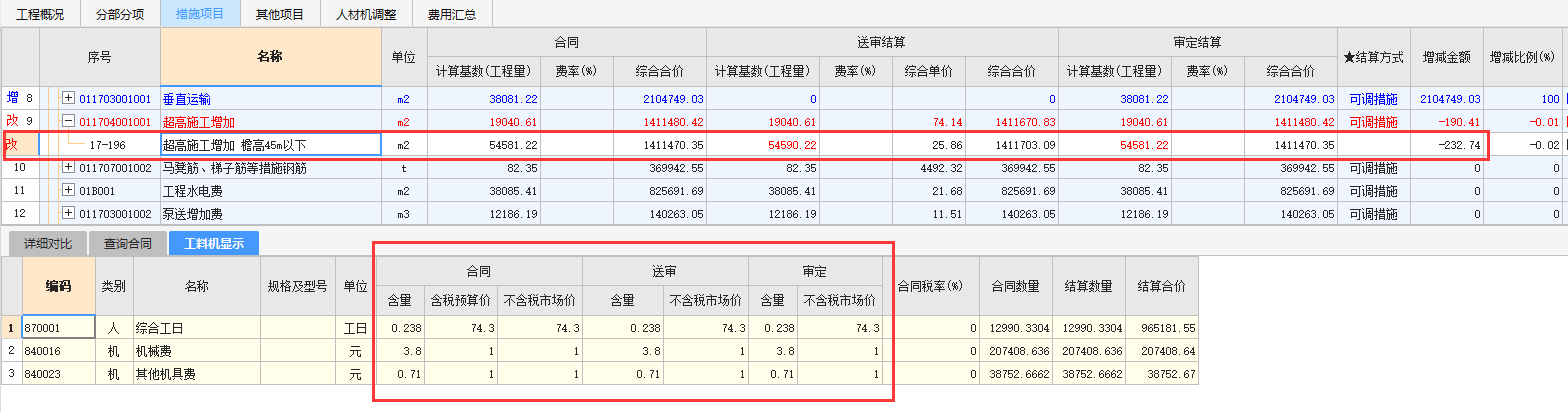Switch to the 工程概况 tab
The height and width of the screenshot is (412, 1568).
(x=41, y=14)
